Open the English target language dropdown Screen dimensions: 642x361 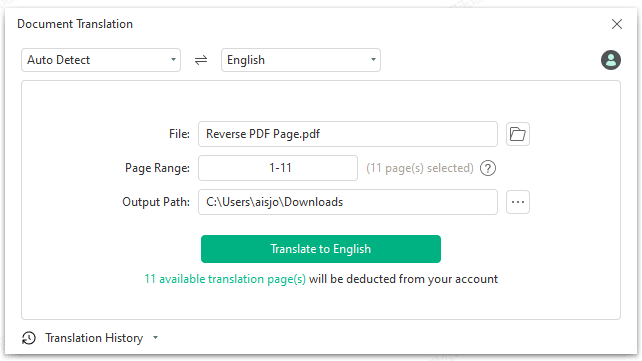tap(301, 60)
